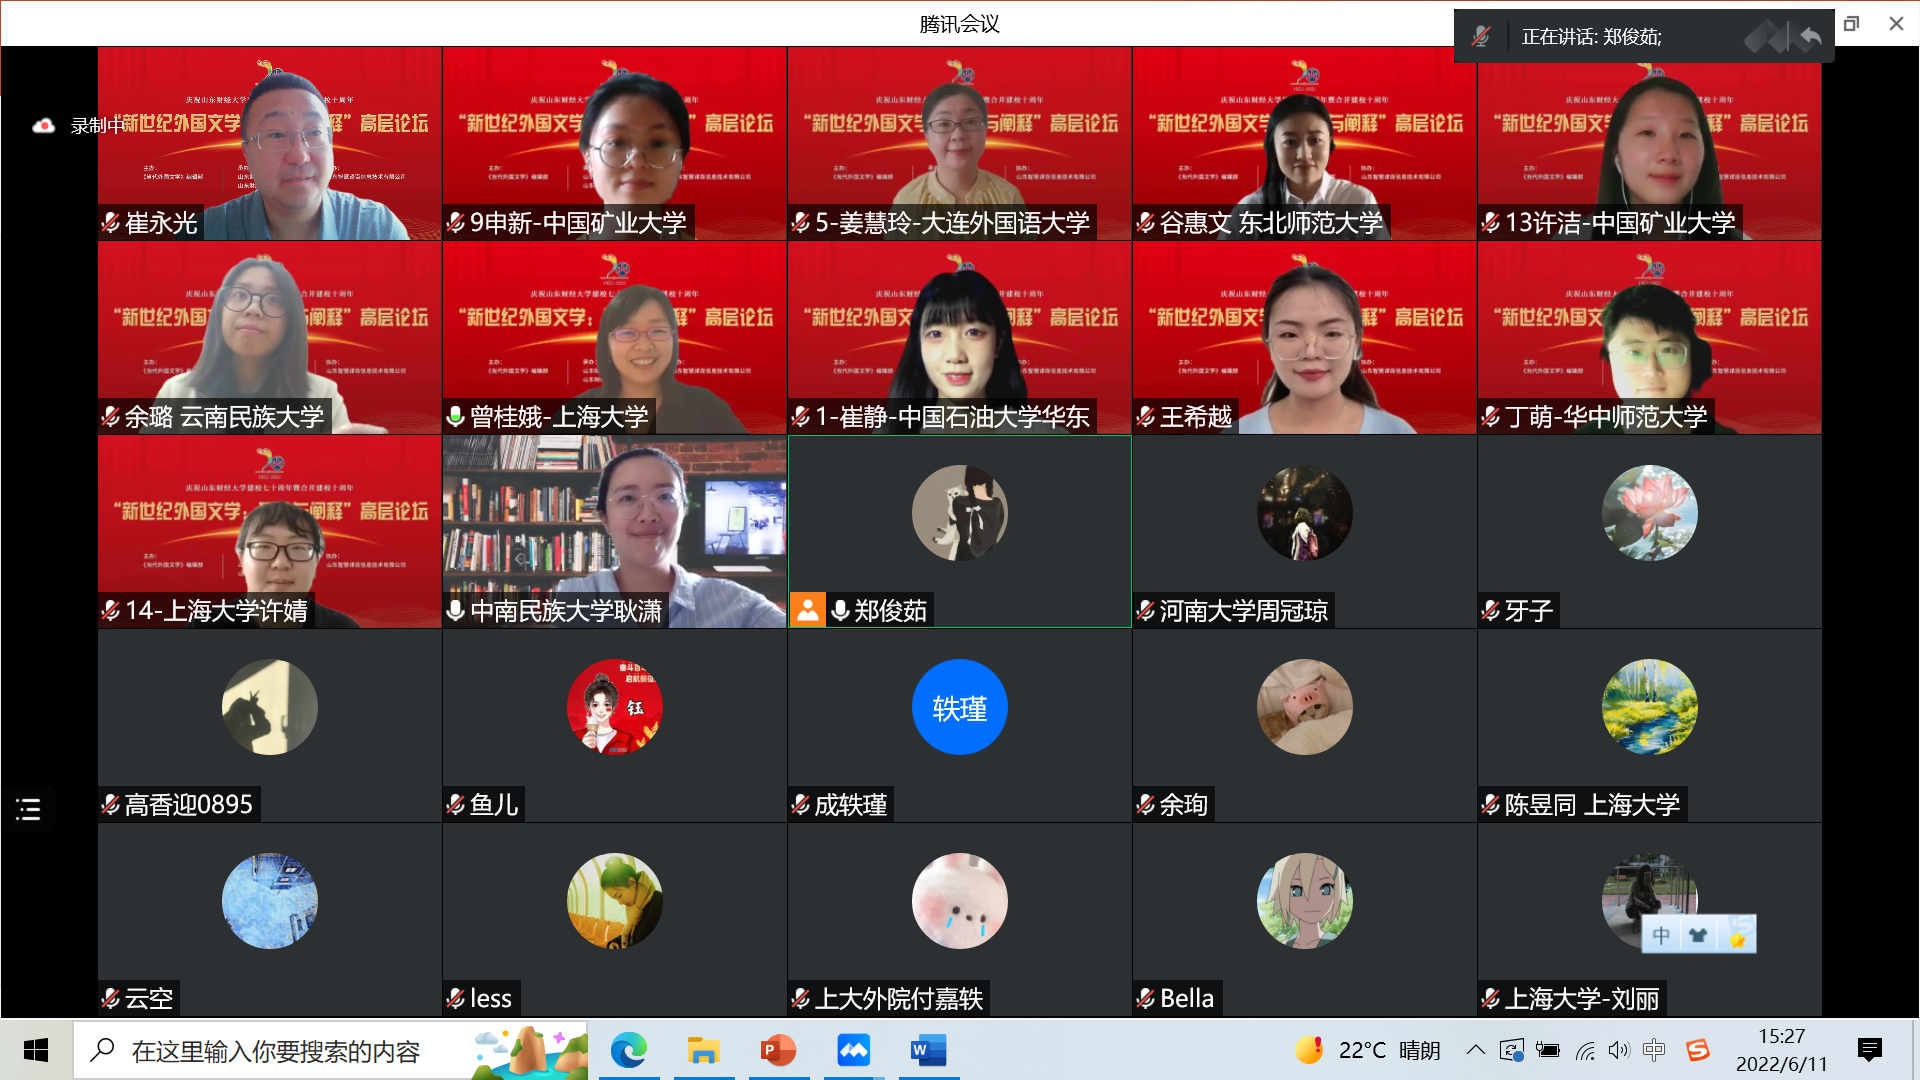Open the participant list panel icon
The width and height of the screenshot is (1920, 1080).
[x=28, y=809]
